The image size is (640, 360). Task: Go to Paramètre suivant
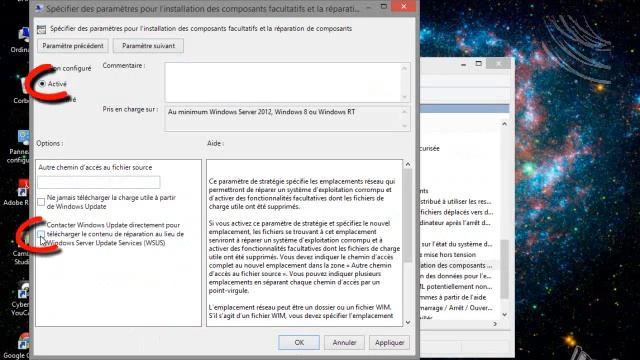(148, 46)
